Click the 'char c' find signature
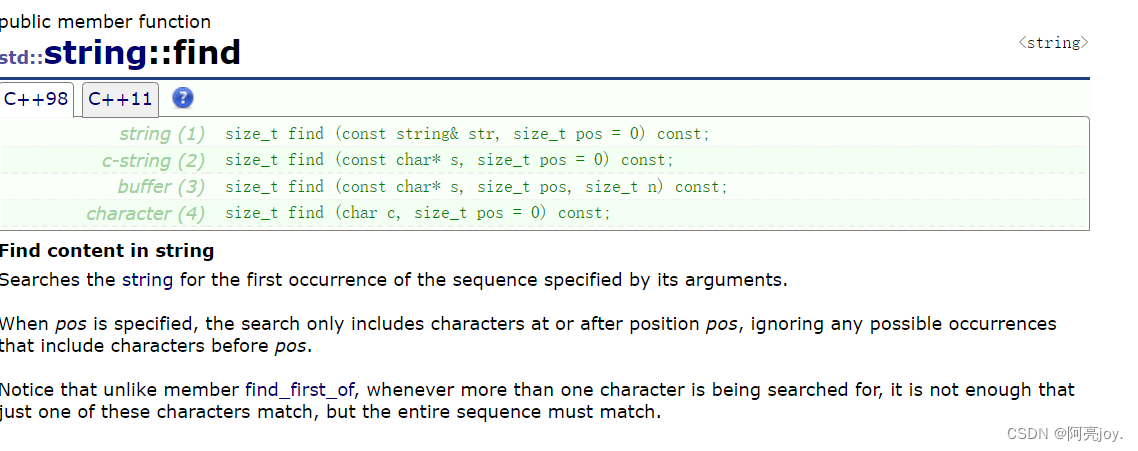Image resolution: width=1138 pixels, height=451 pixels. coord(417,213)
